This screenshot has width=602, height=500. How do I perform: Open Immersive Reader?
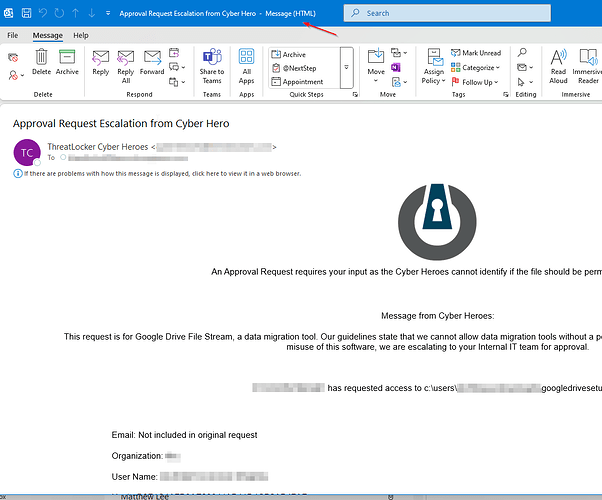pos(587,67)
